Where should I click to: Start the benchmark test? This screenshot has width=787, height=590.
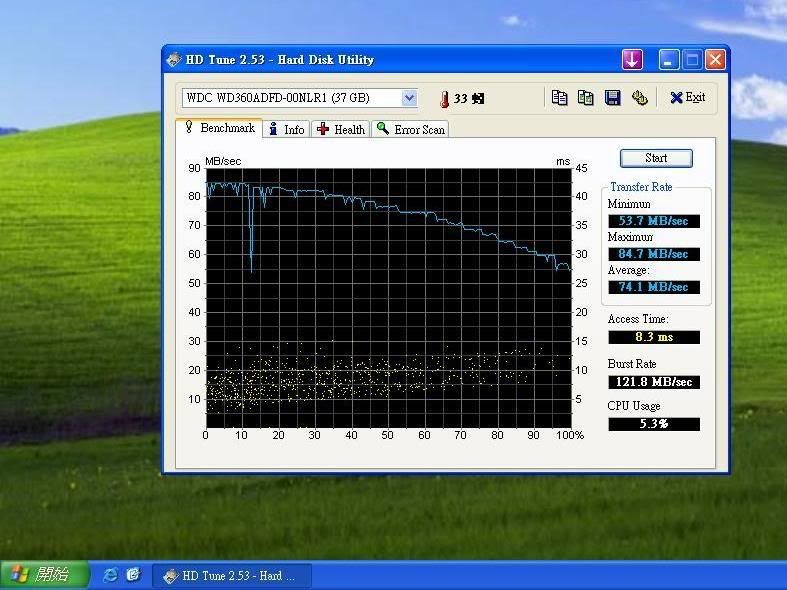click(656, 158)
